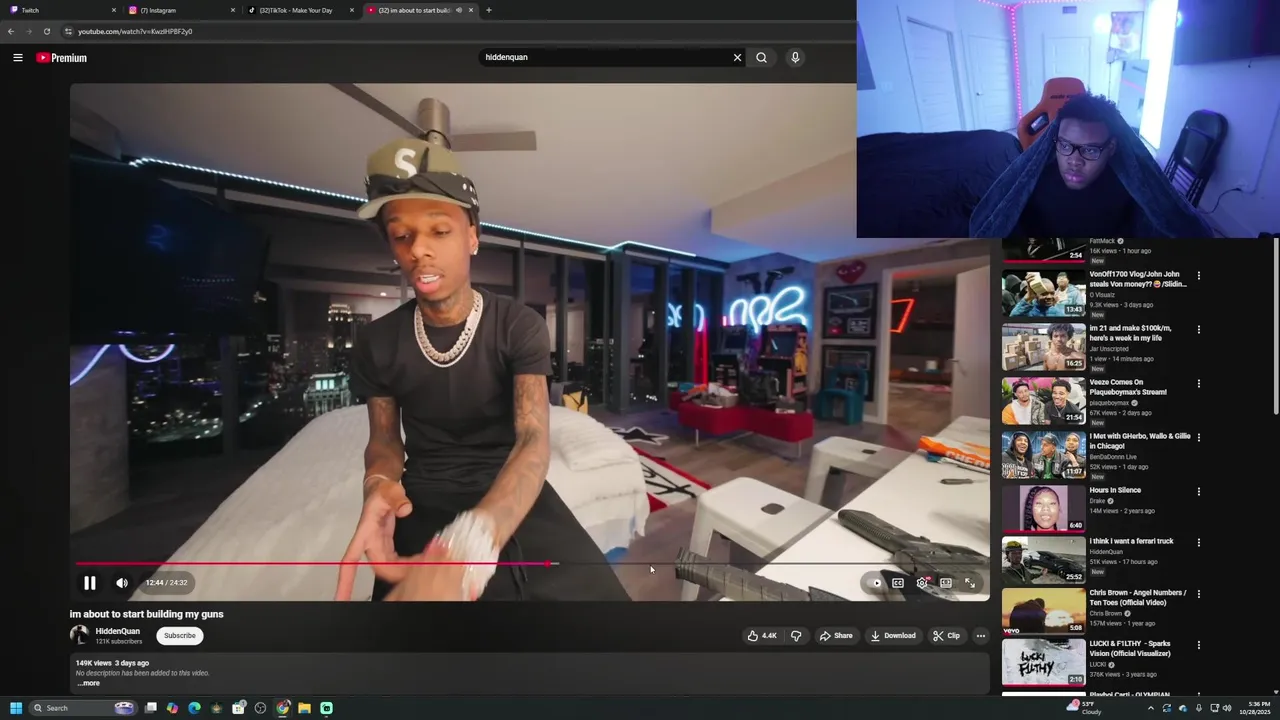Open Microsoft Edge from the taskbar
This screenshot has width=1280, height=720.
tap(194, 708)
